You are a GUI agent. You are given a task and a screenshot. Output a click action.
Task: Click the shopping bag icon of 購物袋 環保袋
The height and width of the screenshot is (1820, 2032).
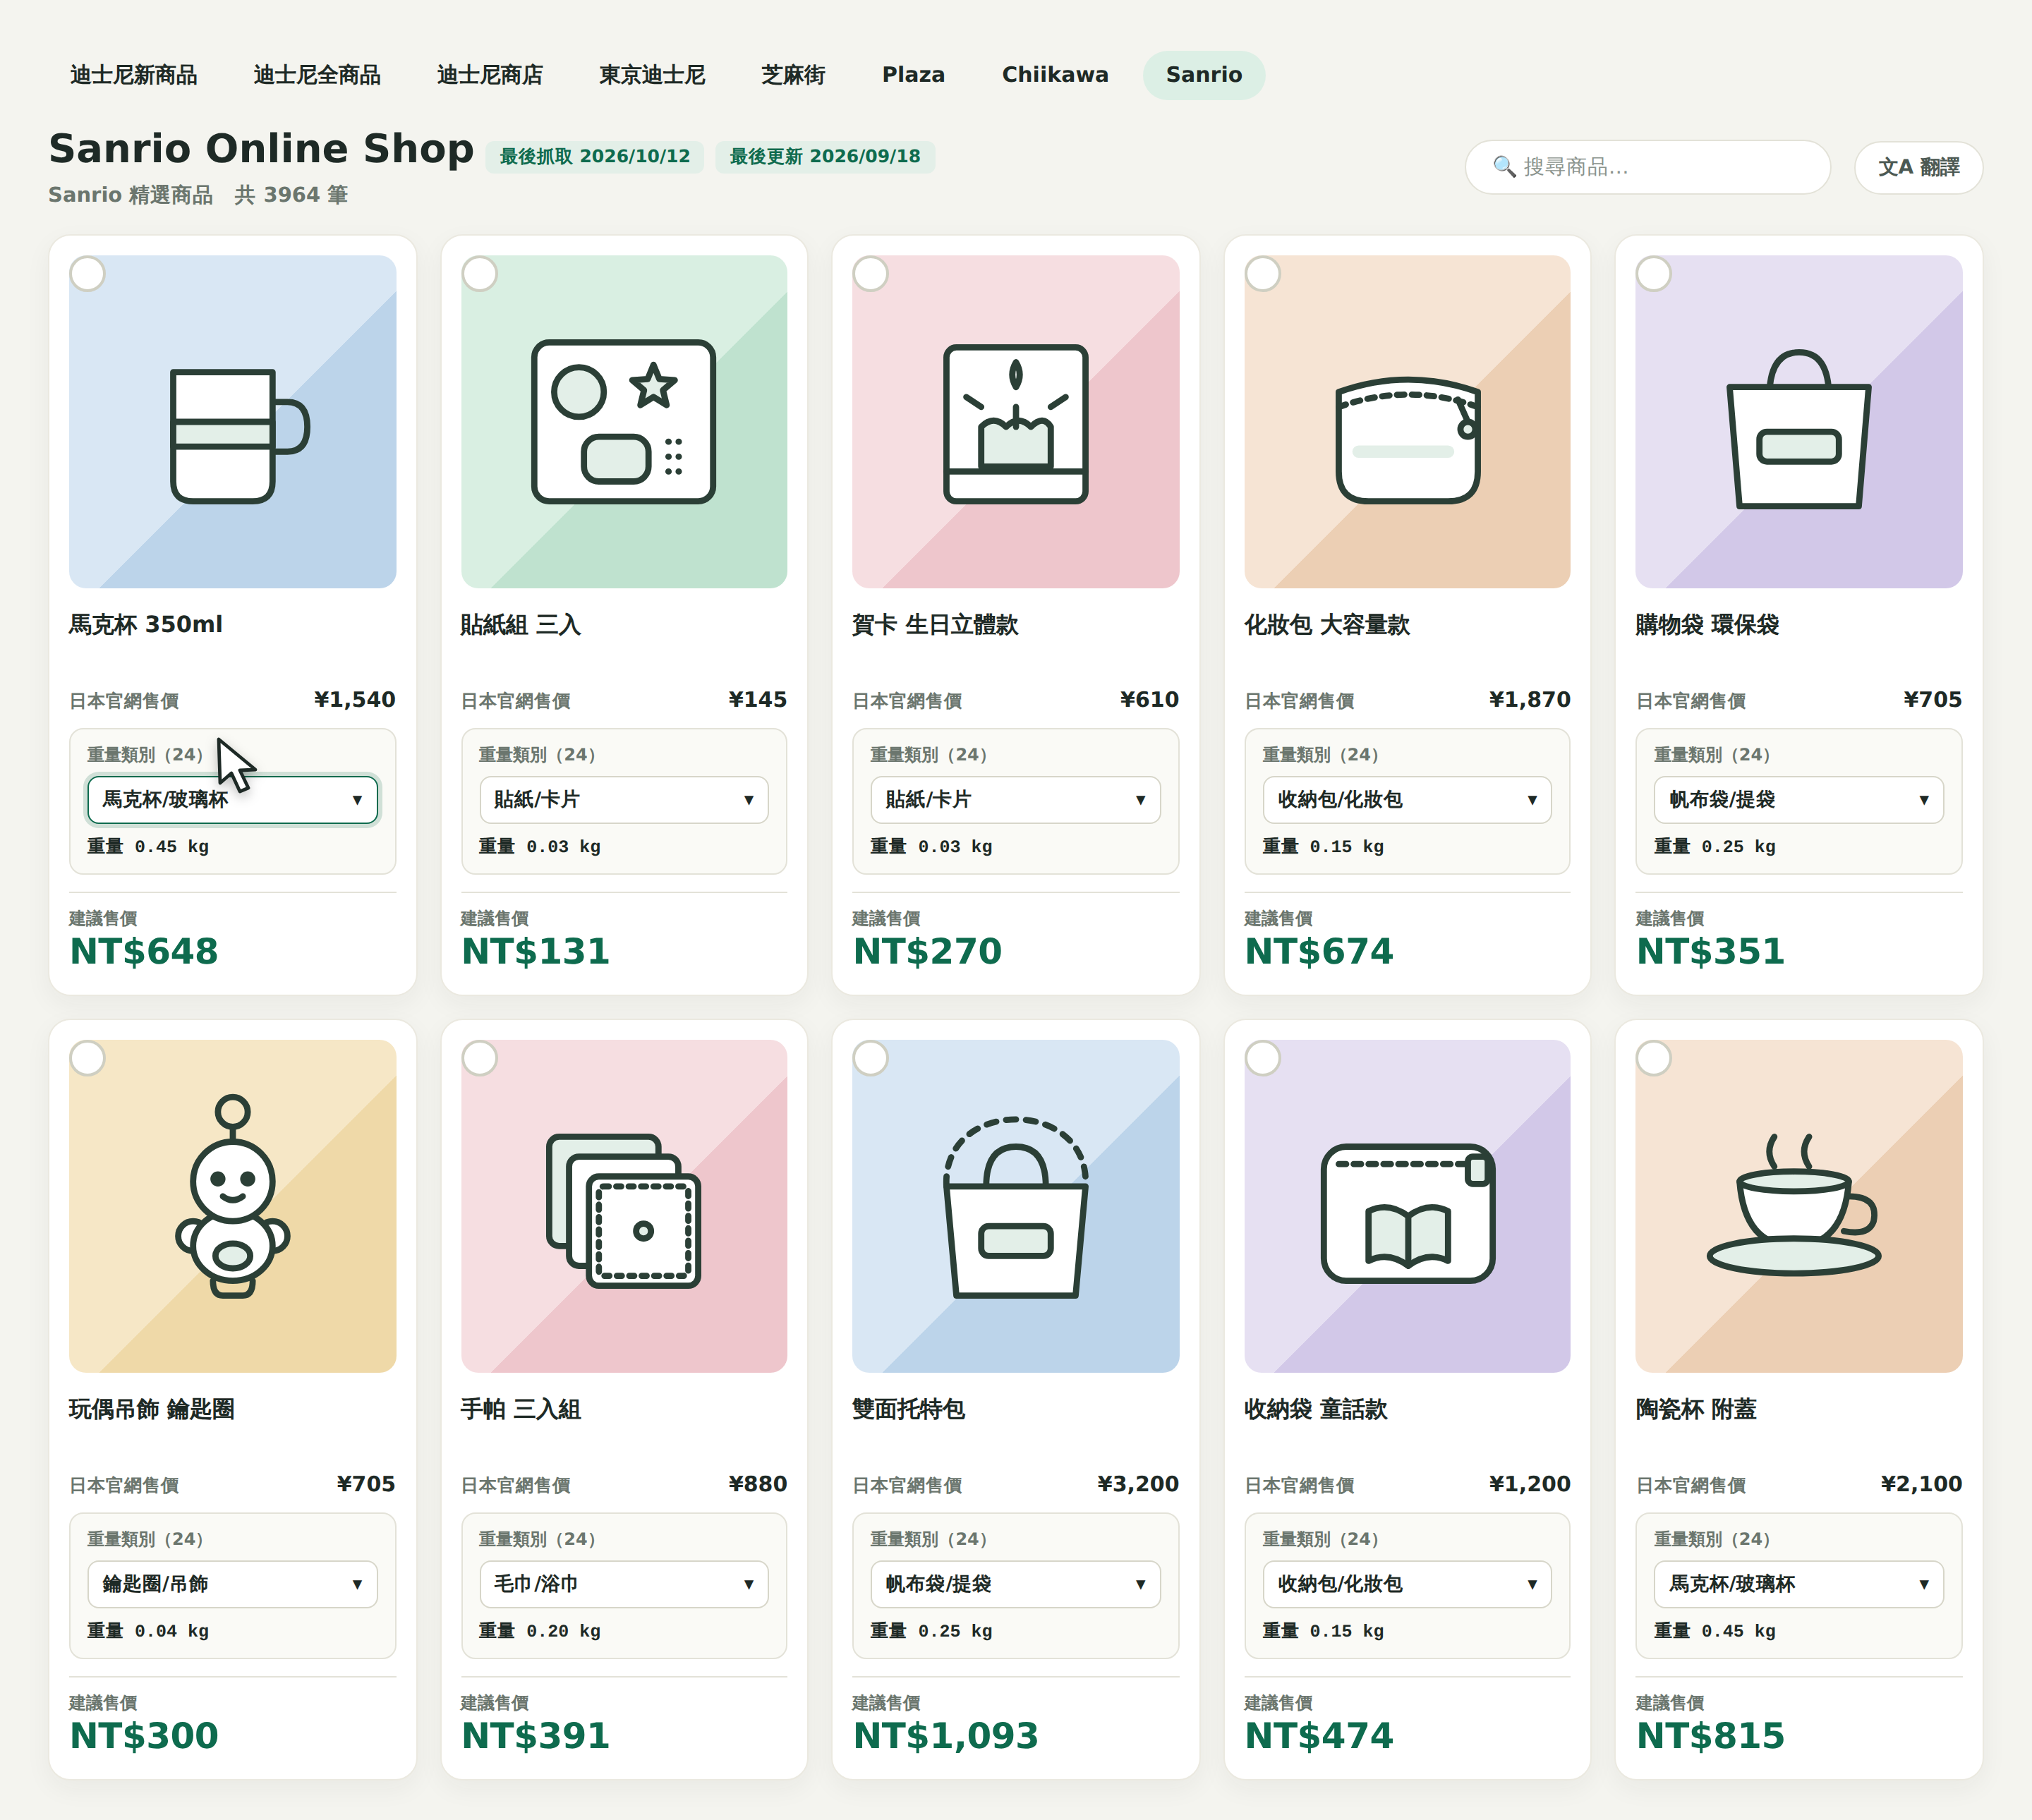tap(1798, 421)
